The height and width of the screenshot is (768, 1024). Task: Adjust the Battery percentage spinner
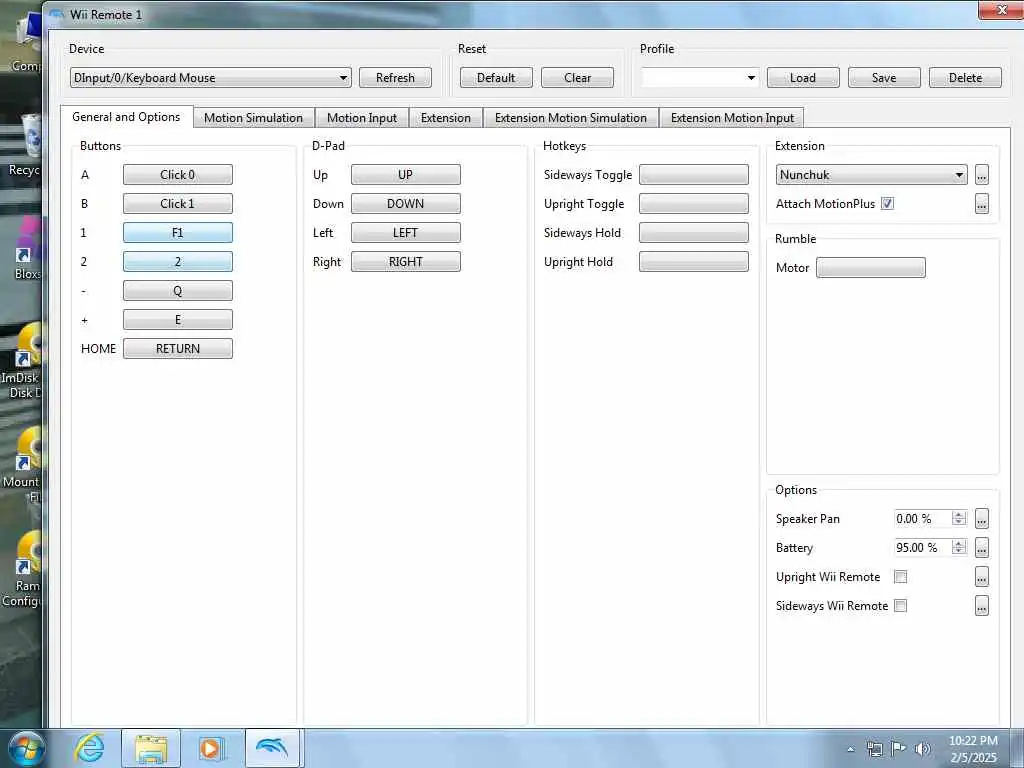(959, 548)
